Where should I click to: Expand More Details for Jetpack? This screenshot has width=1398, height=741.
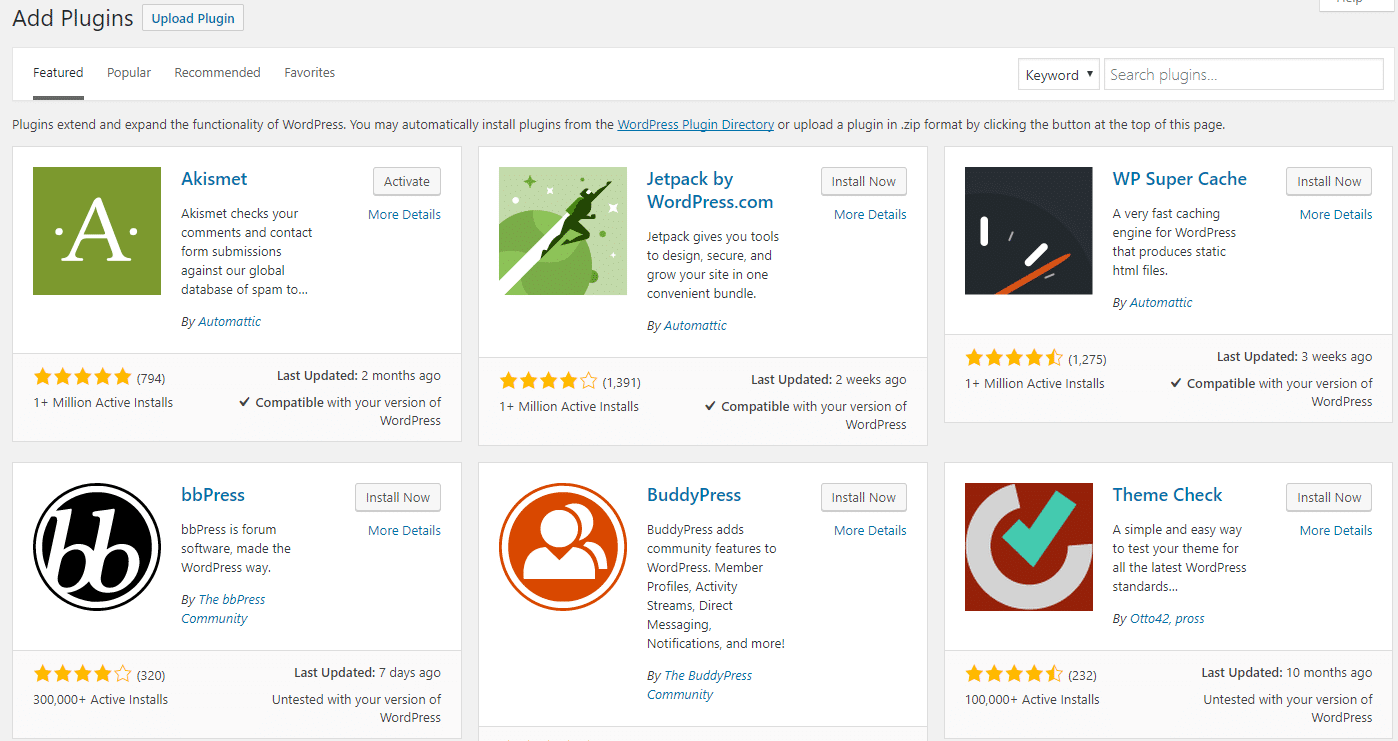tap(869, 214)
